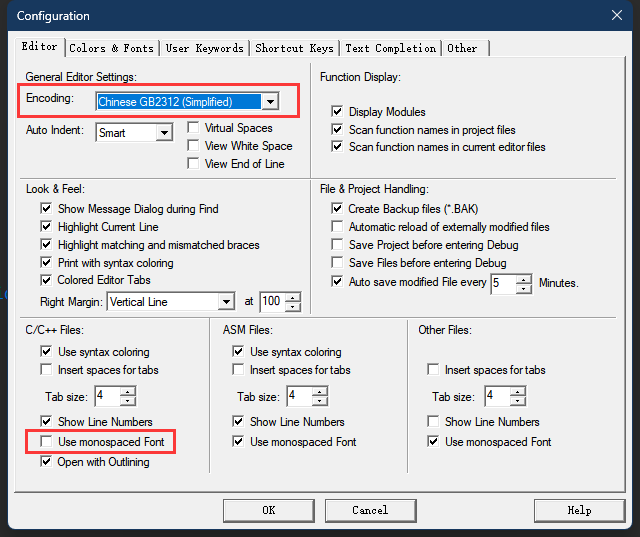Decrease auto save minutes with down arrow
The image size is (640, 537).
[524, 289]
